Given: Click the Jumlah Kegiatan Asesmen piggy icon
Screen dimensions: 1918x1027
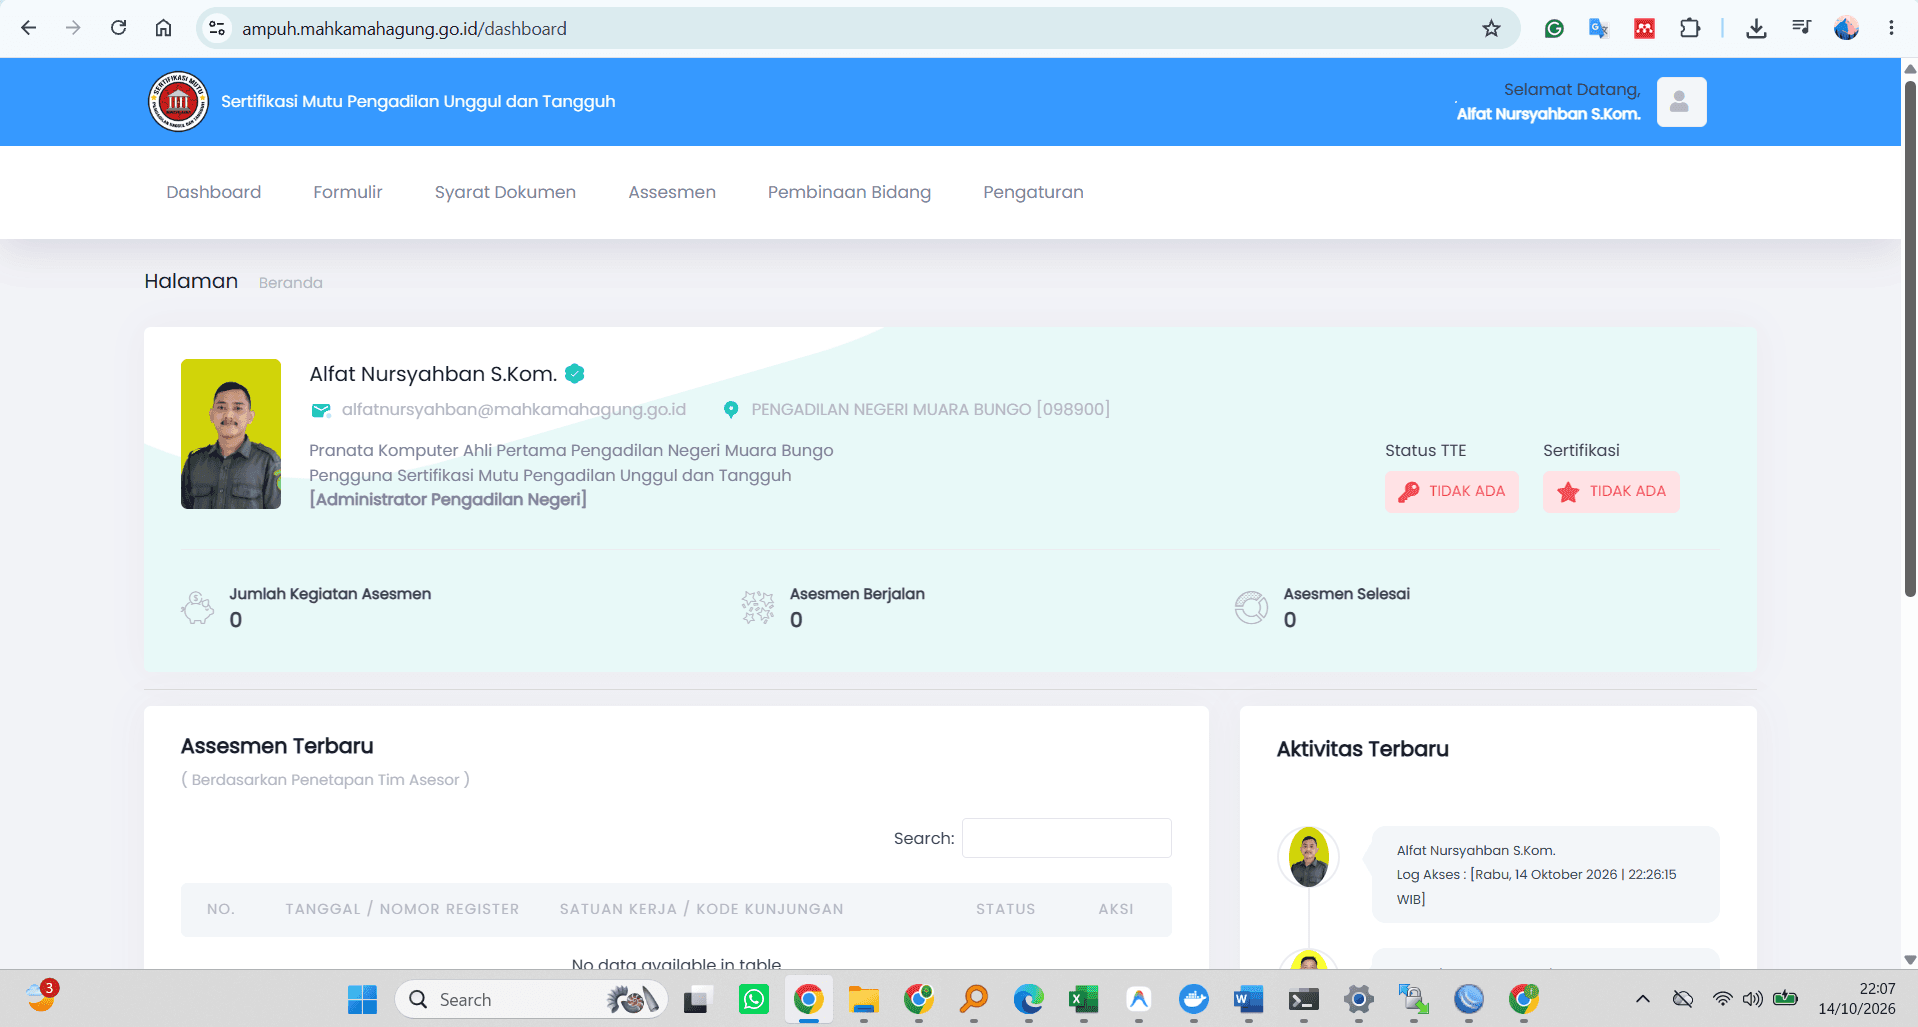Looking at the screenshot, I should 197,607.
